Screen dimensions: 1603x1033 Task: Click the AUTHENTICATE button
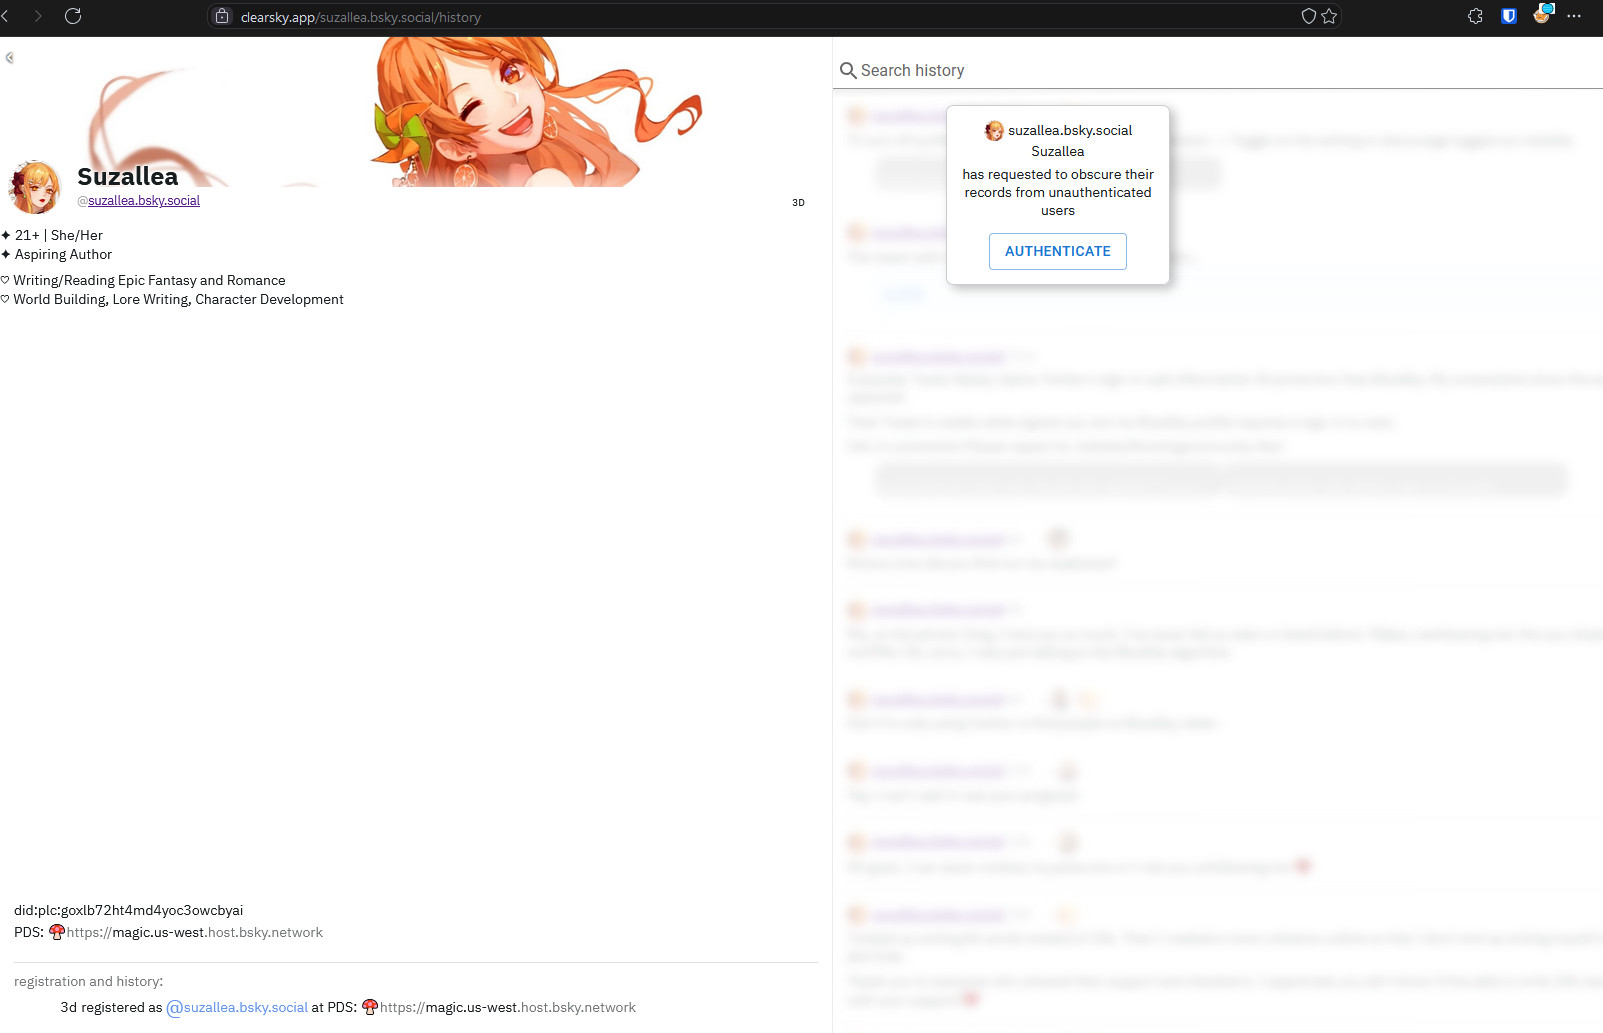1058,251
